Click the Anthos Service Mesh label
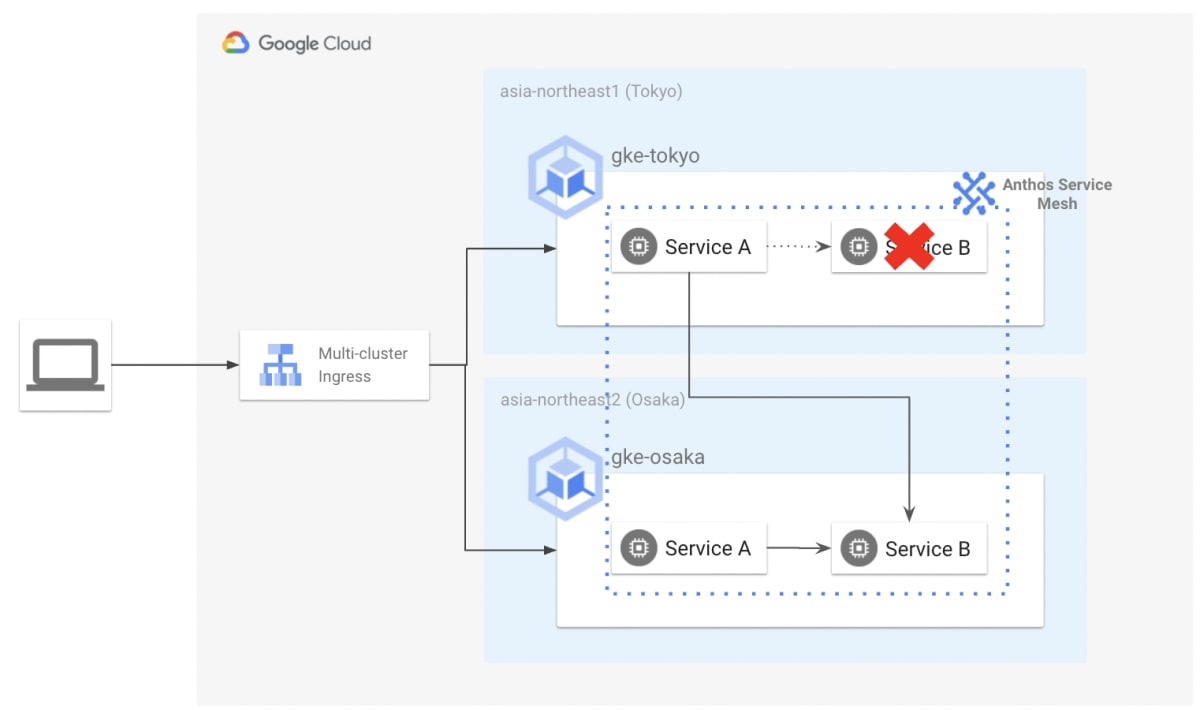 1057,194
